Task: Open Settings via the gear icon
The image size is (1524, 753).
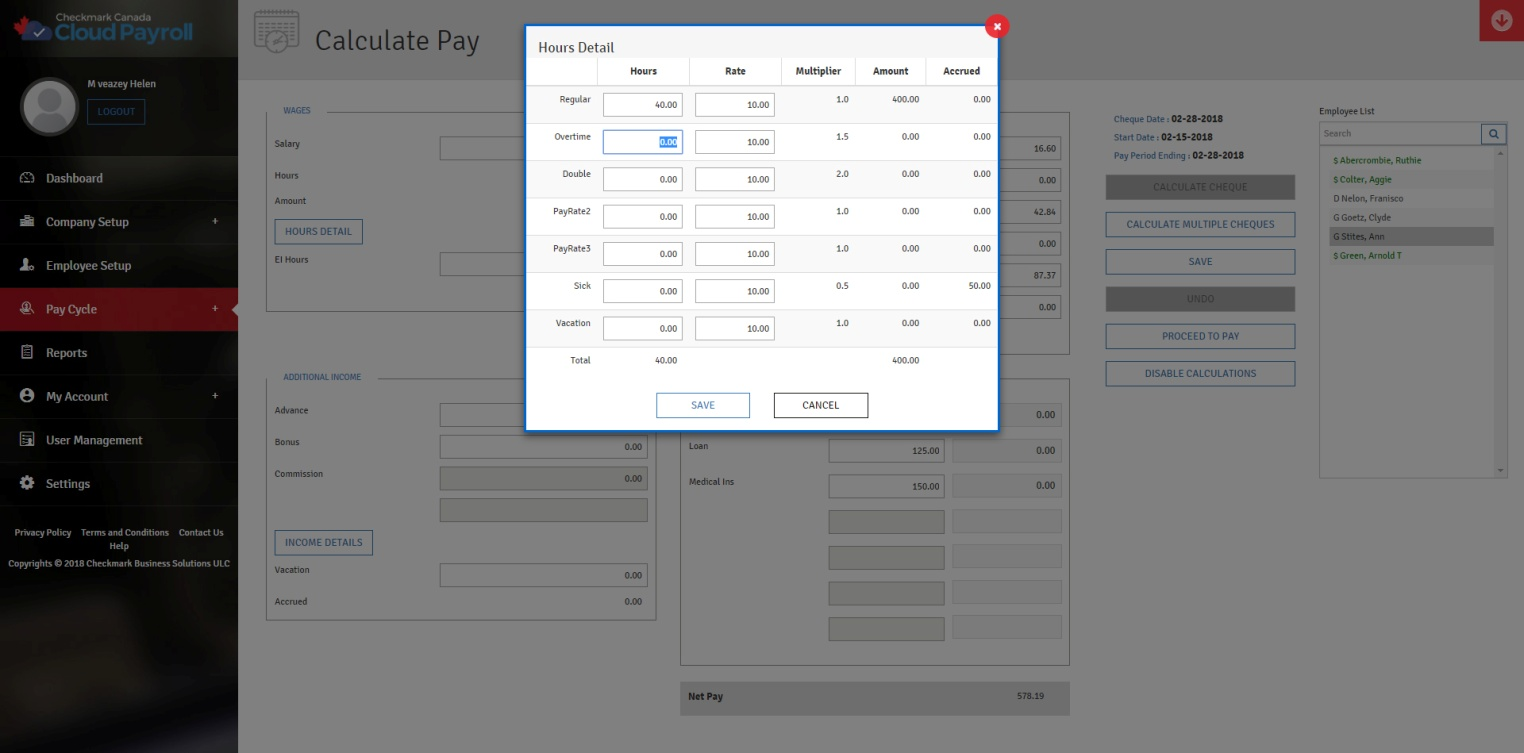Action: (x=27, y=484)
